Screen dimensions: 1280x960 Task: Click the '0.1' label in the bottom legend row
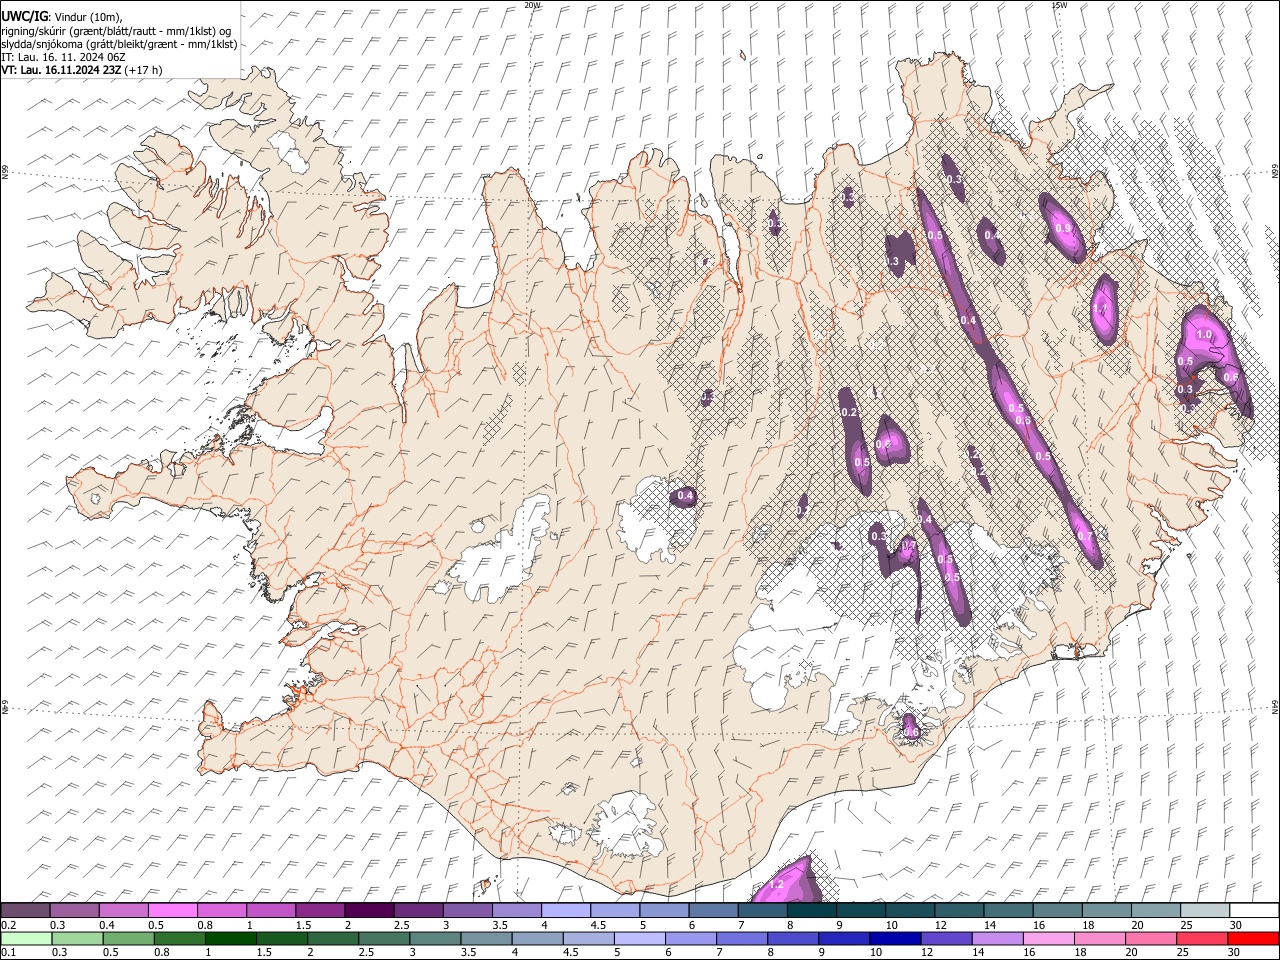(9, 952)
